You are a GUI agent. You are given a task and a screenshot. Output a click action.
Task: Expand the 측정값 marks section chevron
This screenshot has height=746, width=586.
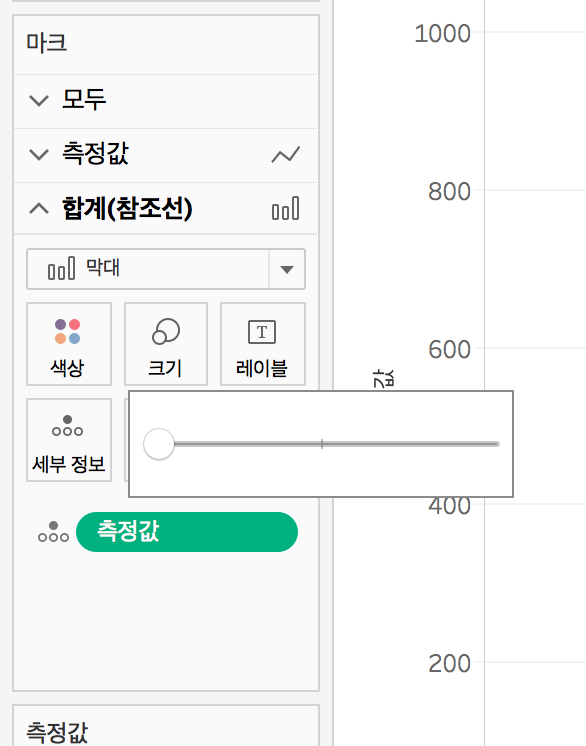[39, 155]
